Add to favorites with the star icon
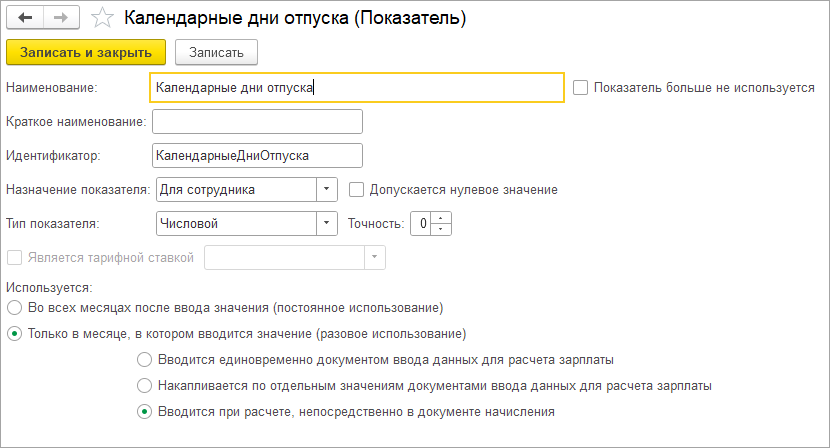Viewport: 830px width, 448px height. click(x=102, y=18)
